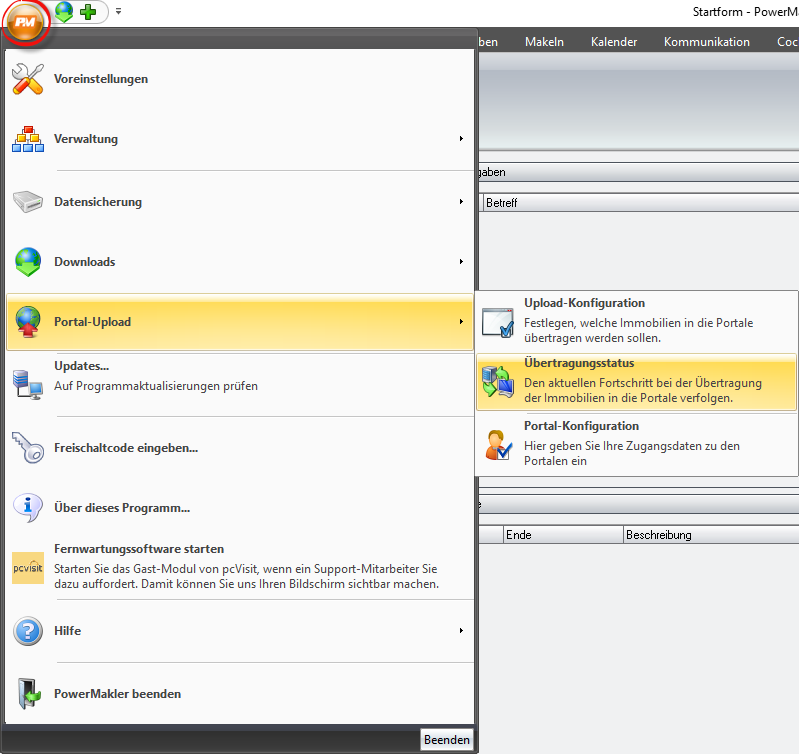Image resolution: width=799 pixels, height=754 pixels.
Task: Click Hier geben Sie Ihre Zugangsdaten text
Action: pyautogui.click(x=632, y=453)
